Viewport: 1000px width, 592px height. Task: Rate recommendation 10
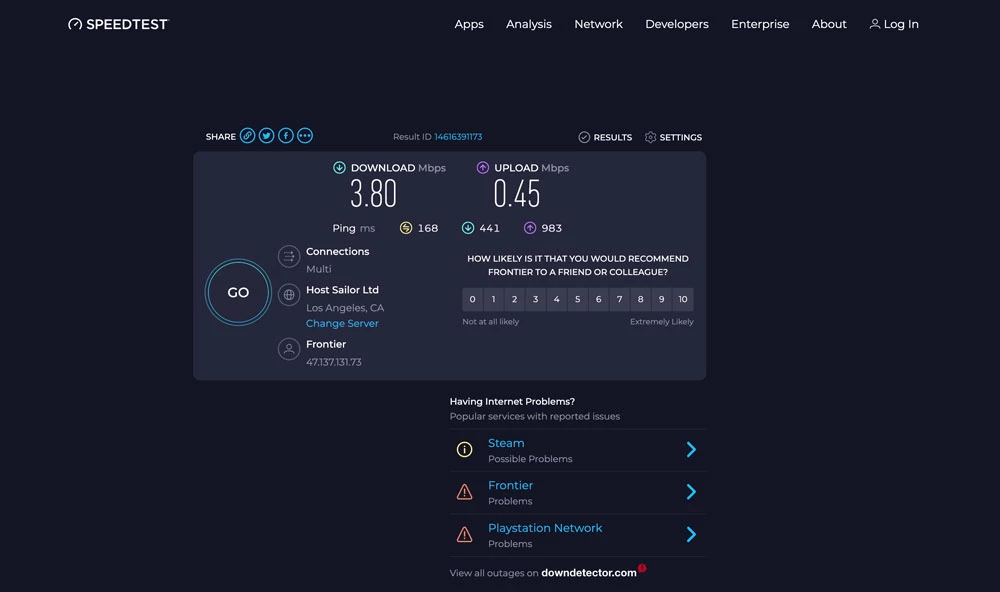[x=683, y=299]
